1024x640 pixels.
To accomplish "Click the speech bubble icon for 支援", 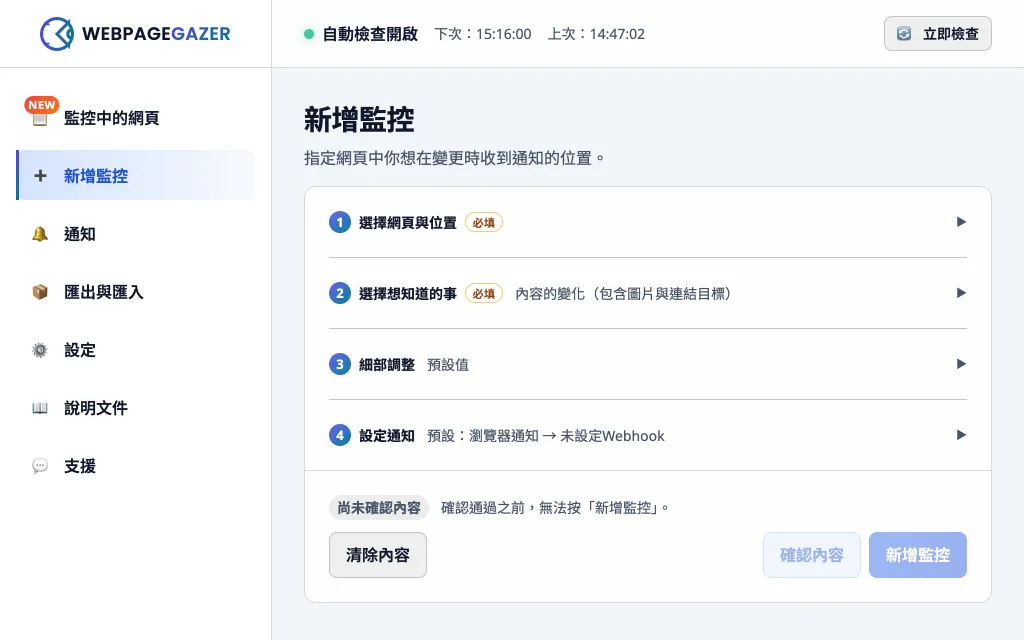I will pos(40,466).
